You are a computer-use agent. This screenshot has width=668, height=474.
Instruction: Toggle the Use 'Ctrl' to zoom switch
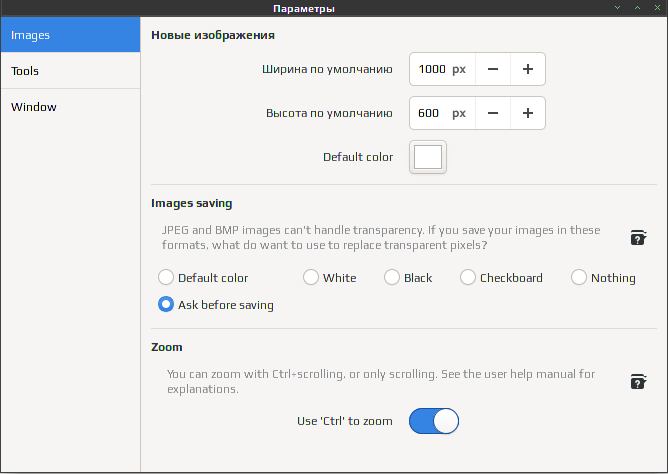pos(434,421)
